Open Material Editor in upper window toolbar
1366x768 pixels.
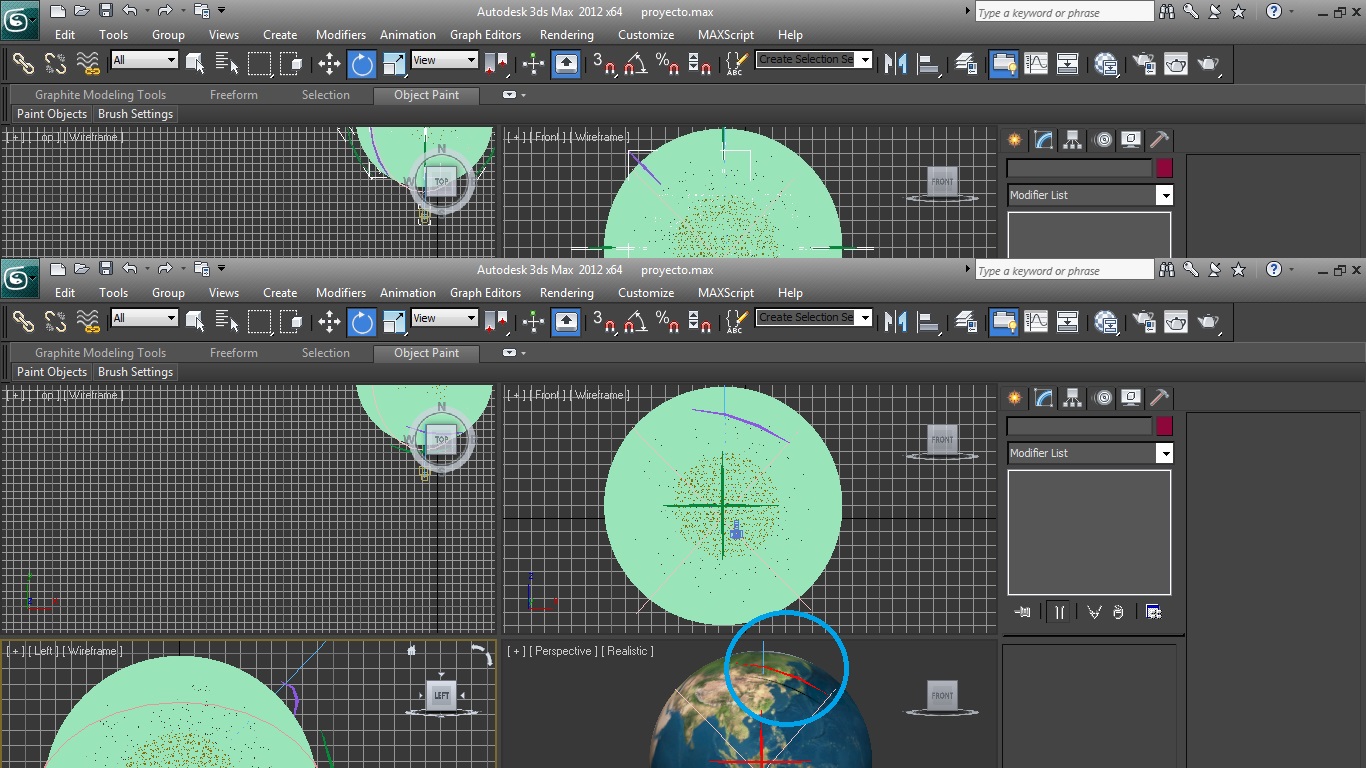pos(1106,63)
